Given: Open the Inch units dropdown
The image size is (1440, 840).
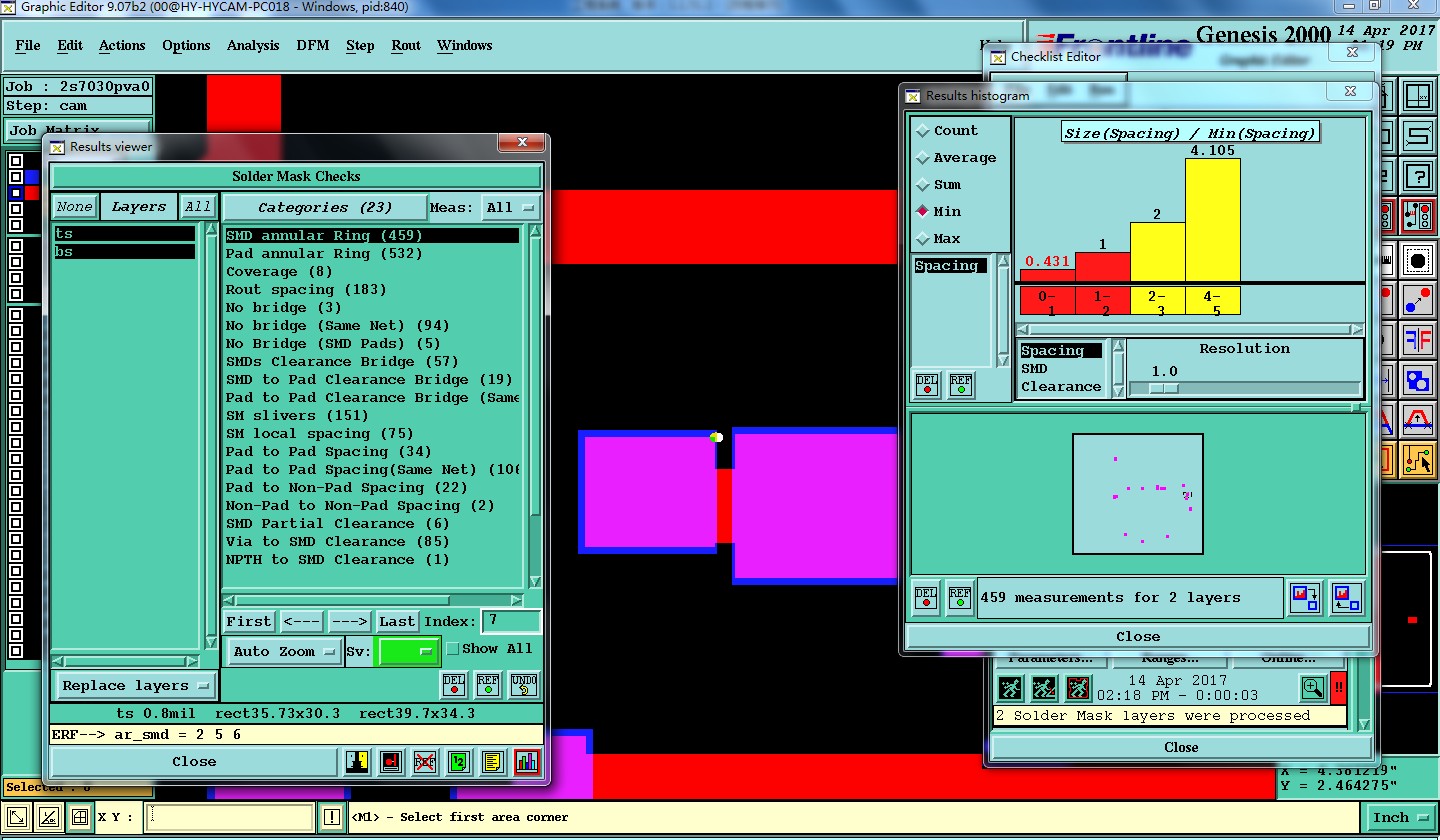Looking at the screenshot, I should (x=1400, y=817).
